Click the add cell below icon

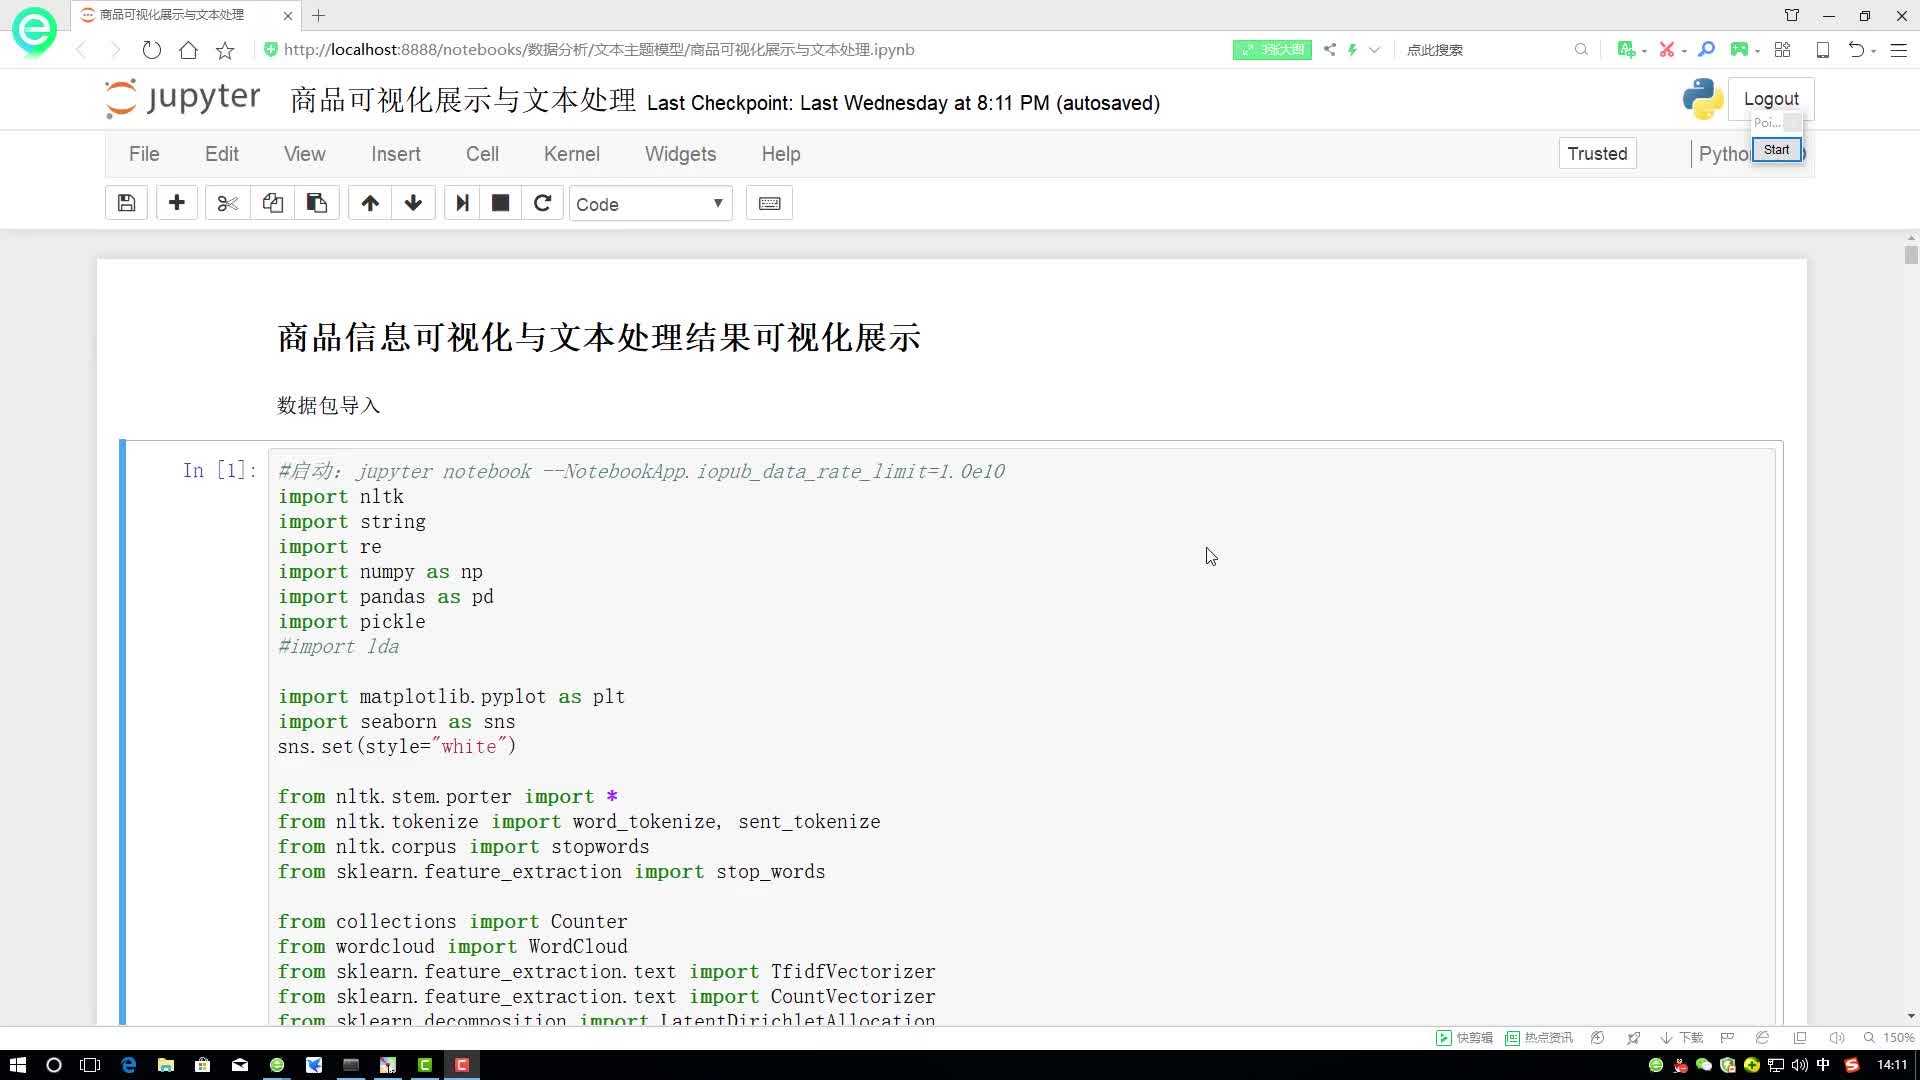click(177, 204)
